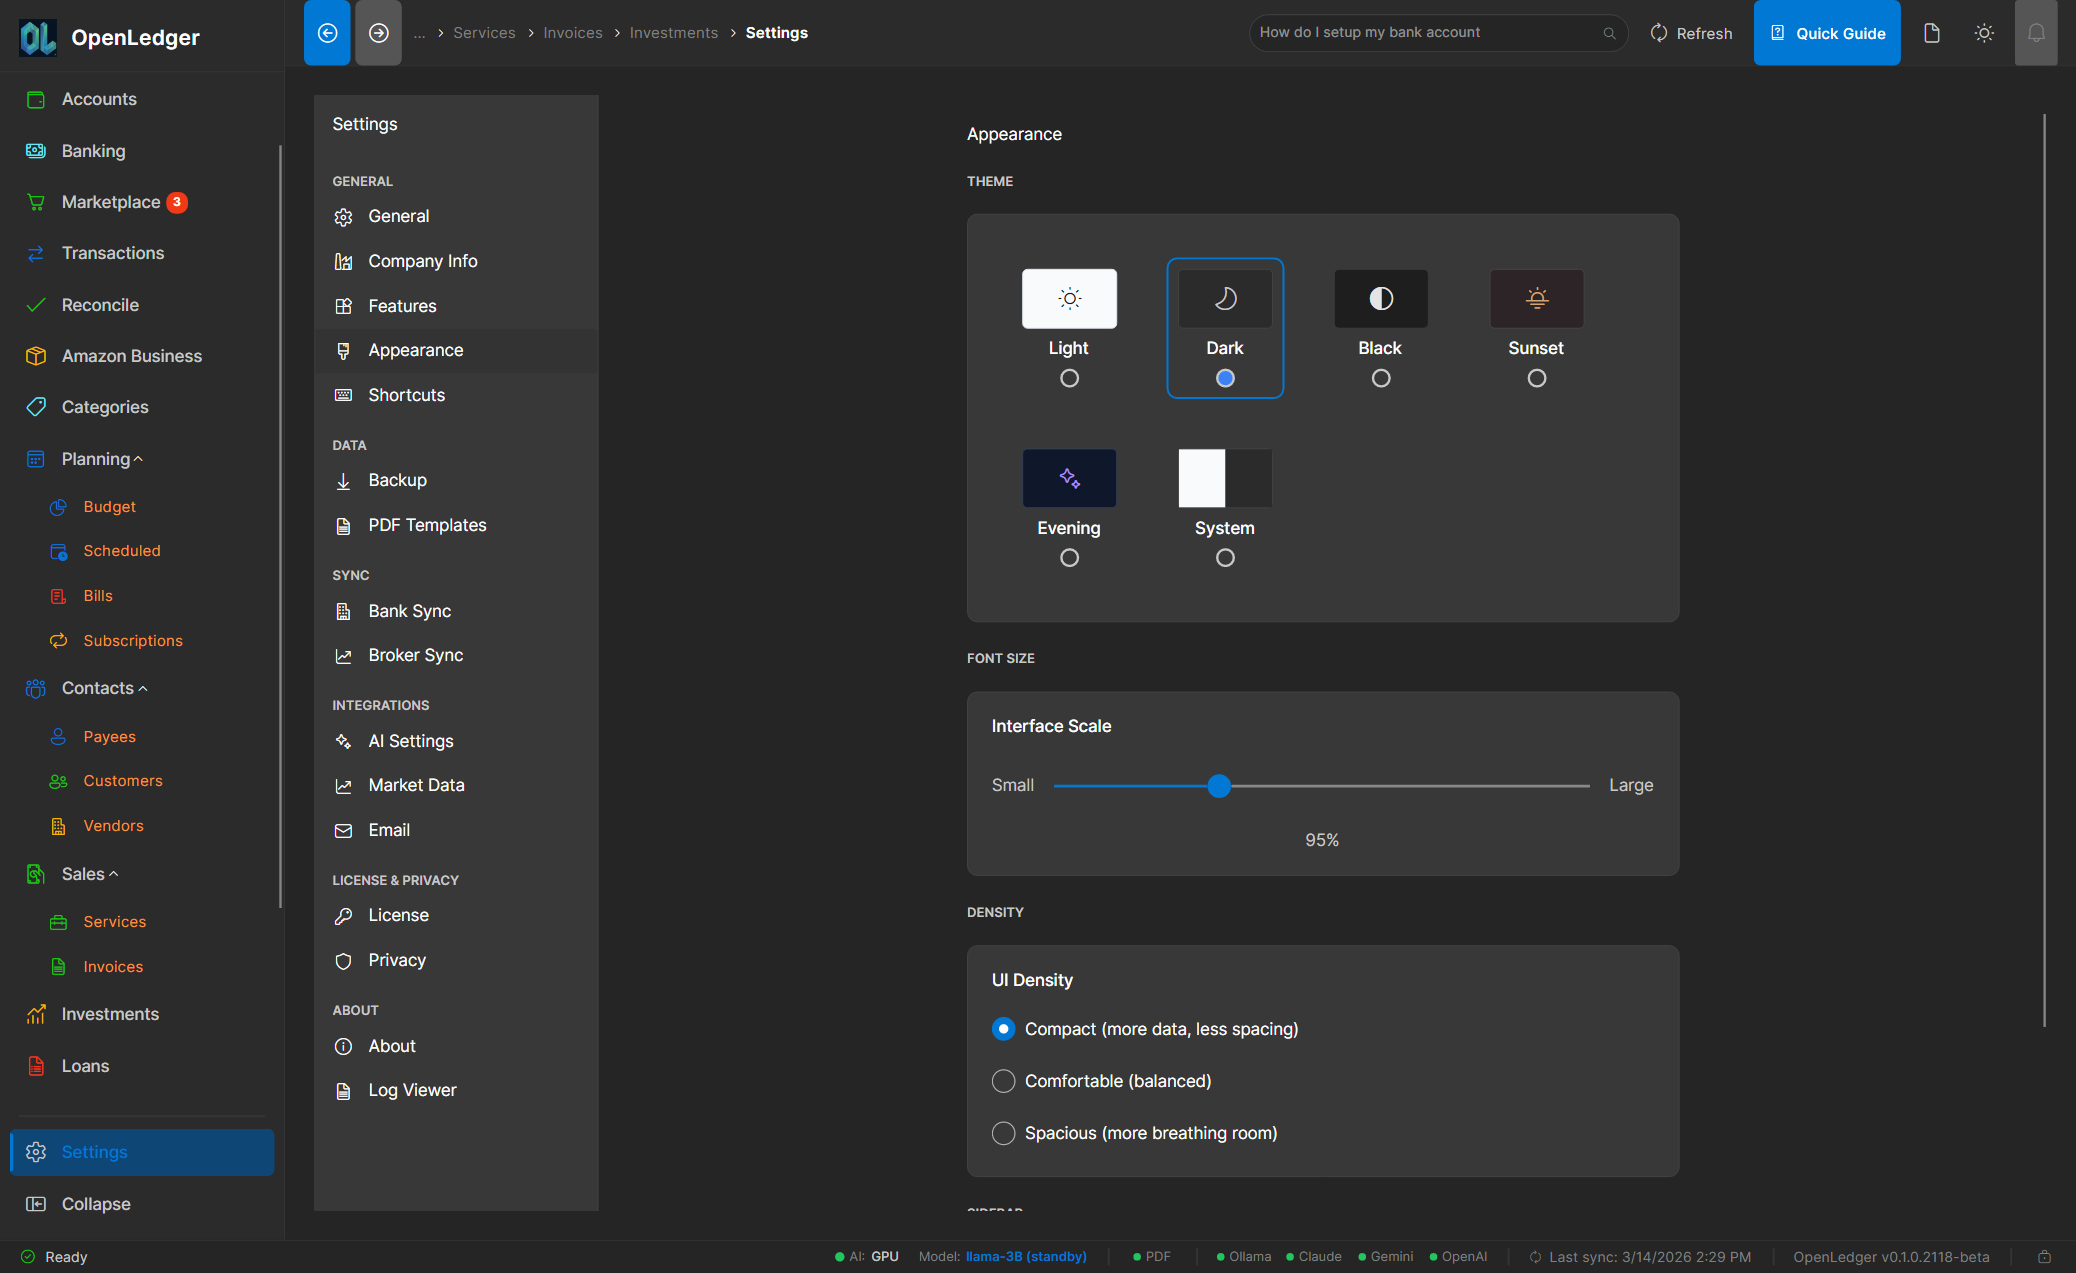2076x1273 pixels.
Task: Click the Amazon Business sidebar icon
Action: [36, 355]
